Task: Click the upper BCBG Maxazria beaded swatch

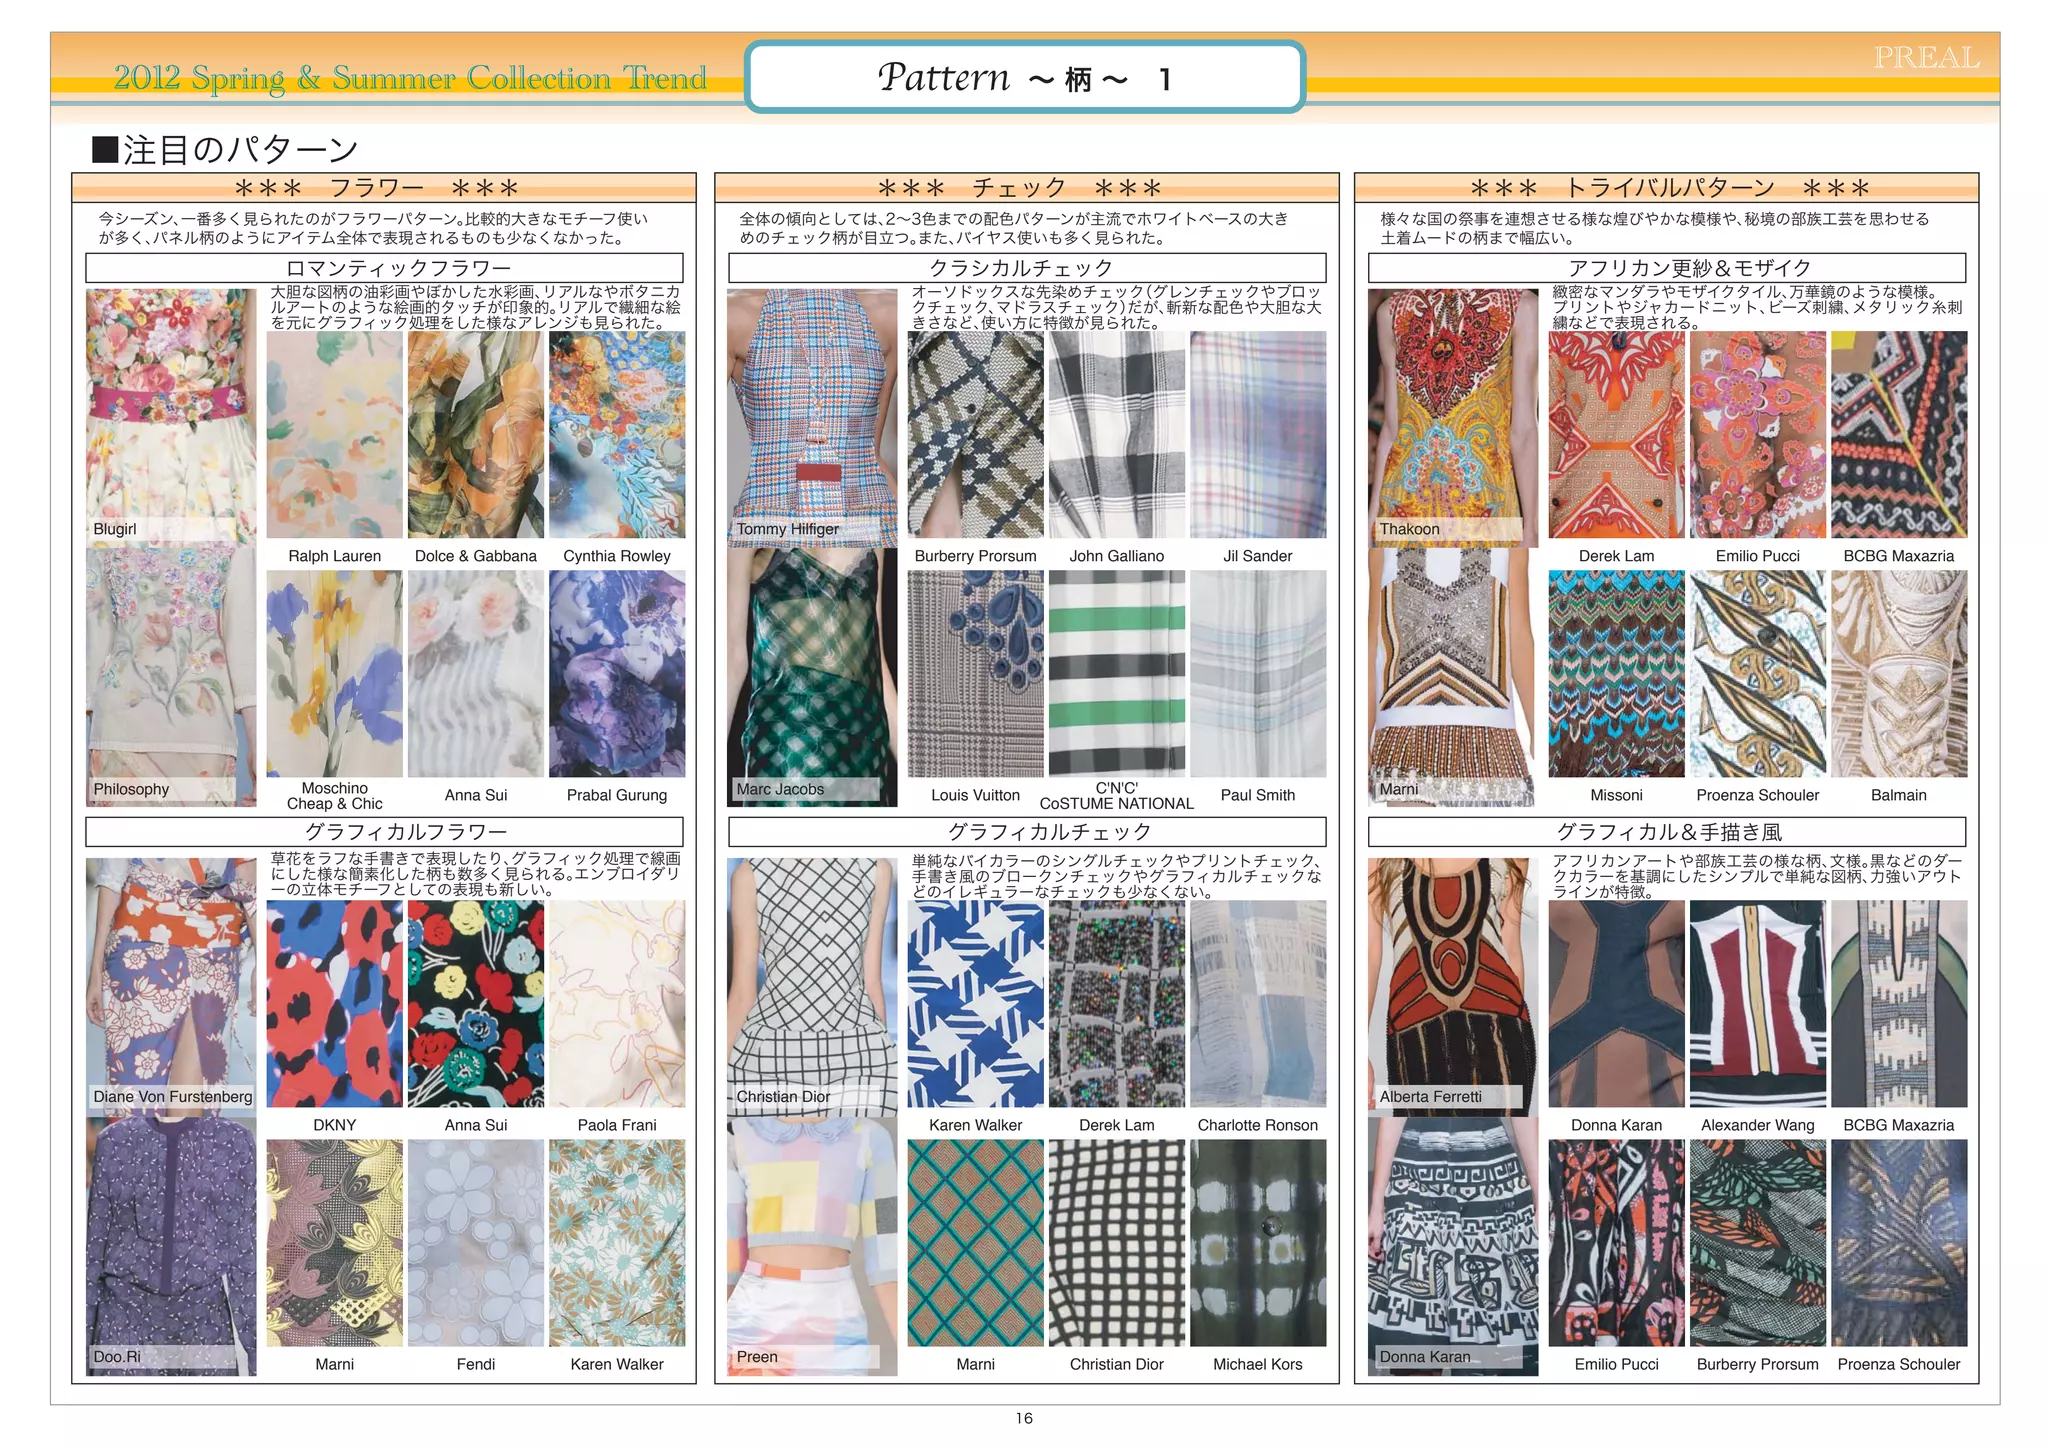Action: (x=1899, y=435)
